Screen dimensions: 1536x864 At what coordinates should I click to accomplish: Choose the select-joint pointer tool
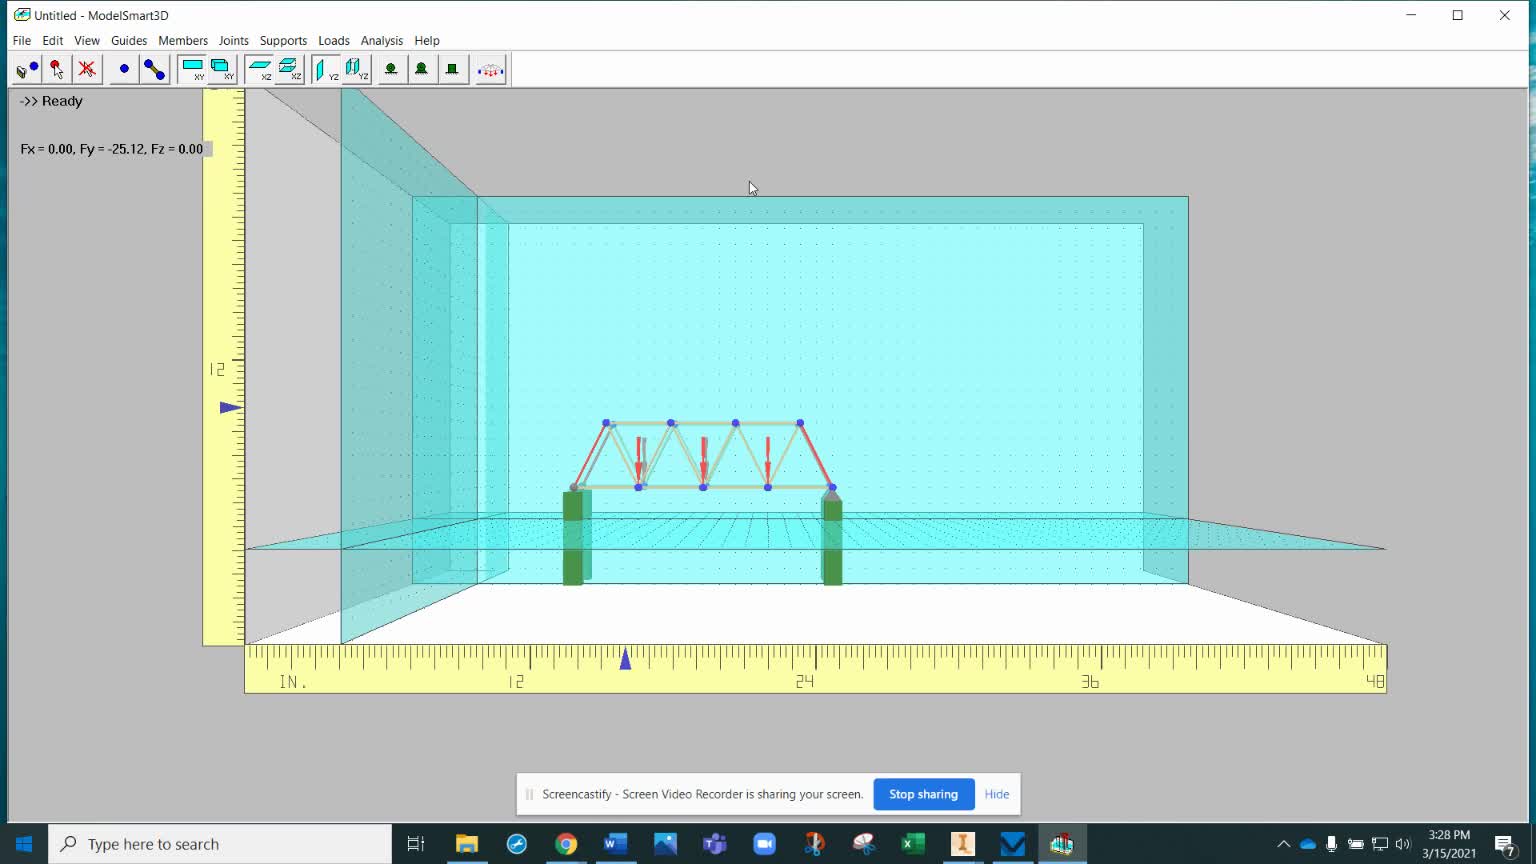click(57, 70)
